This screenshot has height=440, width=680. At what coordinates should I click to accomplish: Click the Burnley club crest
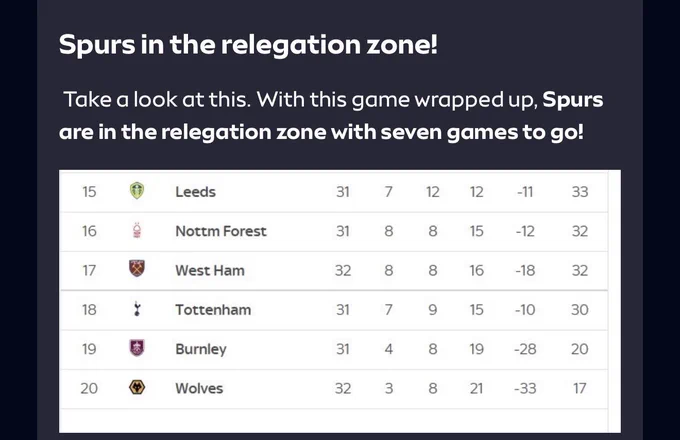point(137,348)
